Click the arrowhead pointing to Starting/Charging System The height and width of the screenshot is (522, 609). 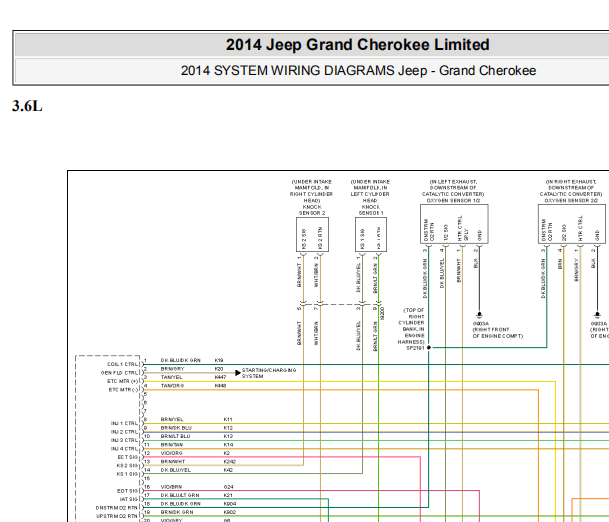pos(238,373)
